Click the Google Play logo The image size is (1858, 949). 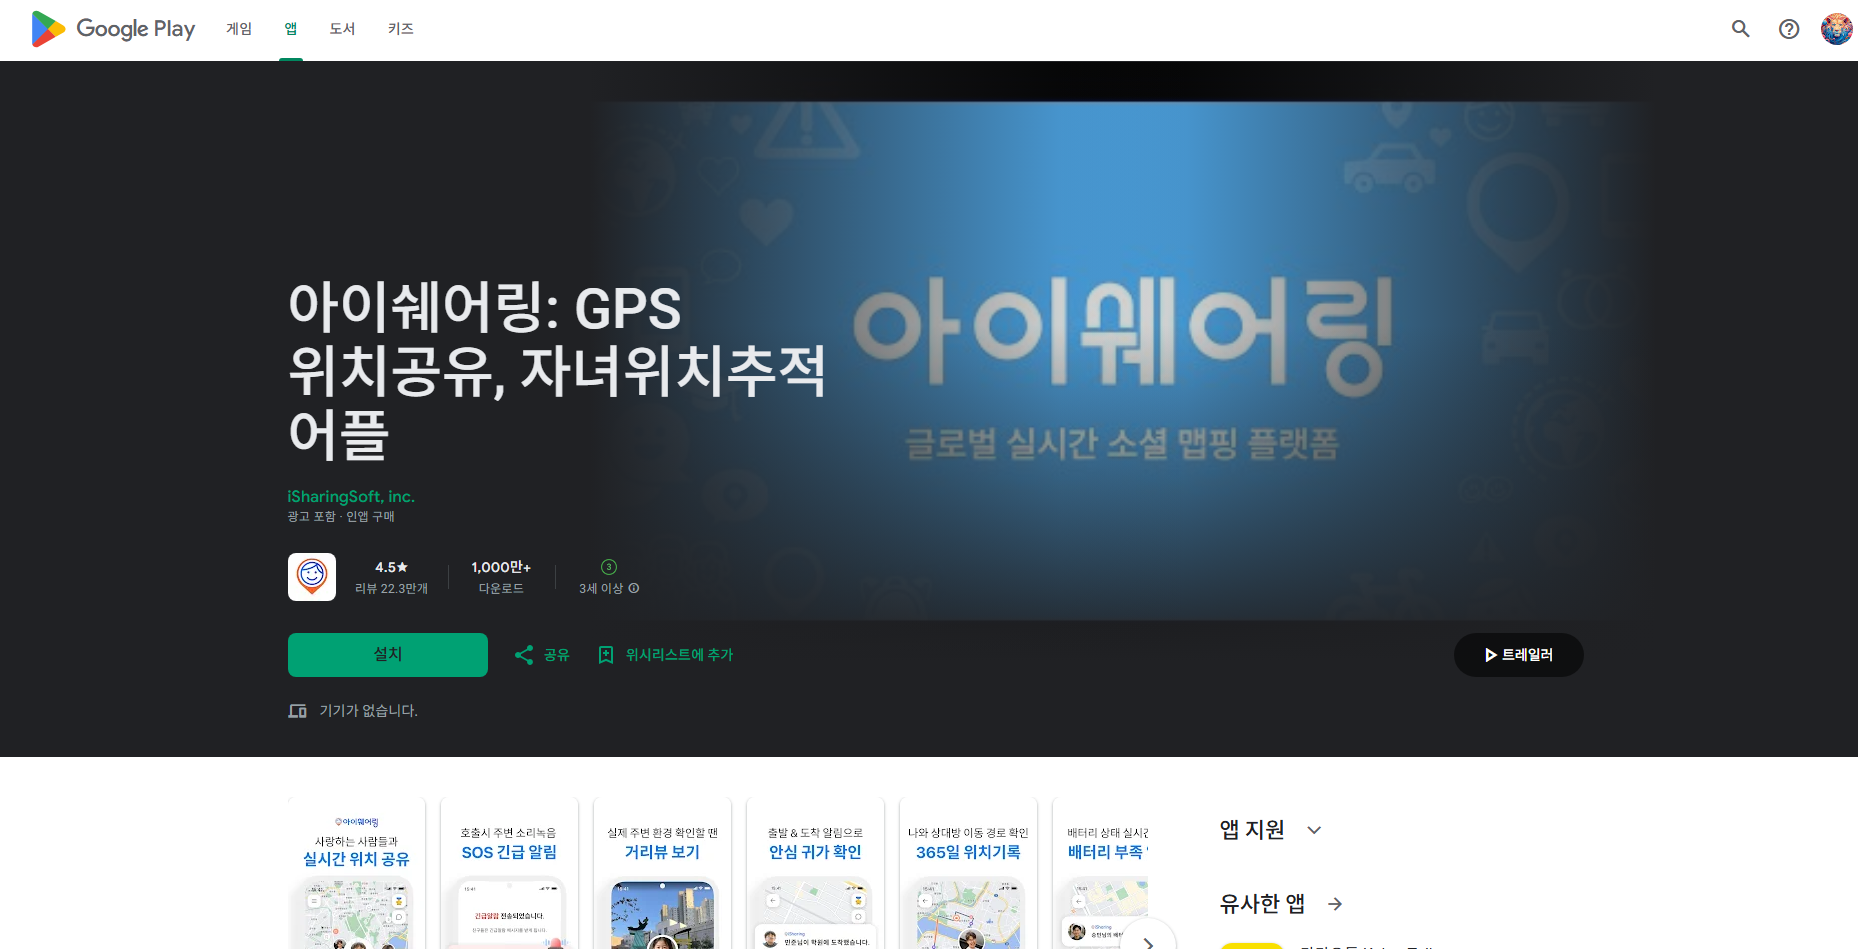tap(112, 29)
